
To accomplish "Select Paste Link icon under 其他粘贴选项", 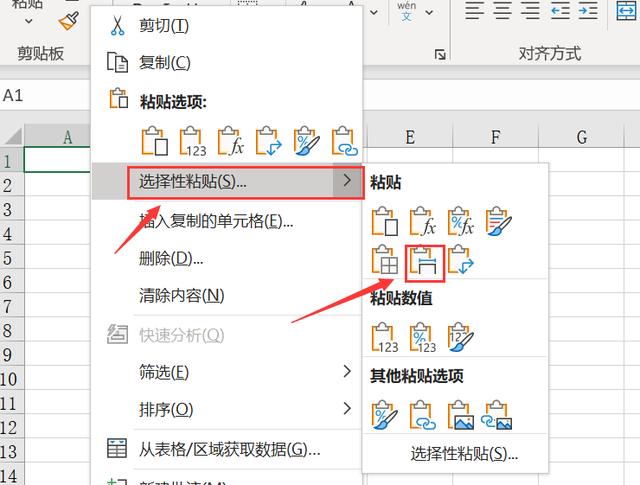I will point(422,415).
